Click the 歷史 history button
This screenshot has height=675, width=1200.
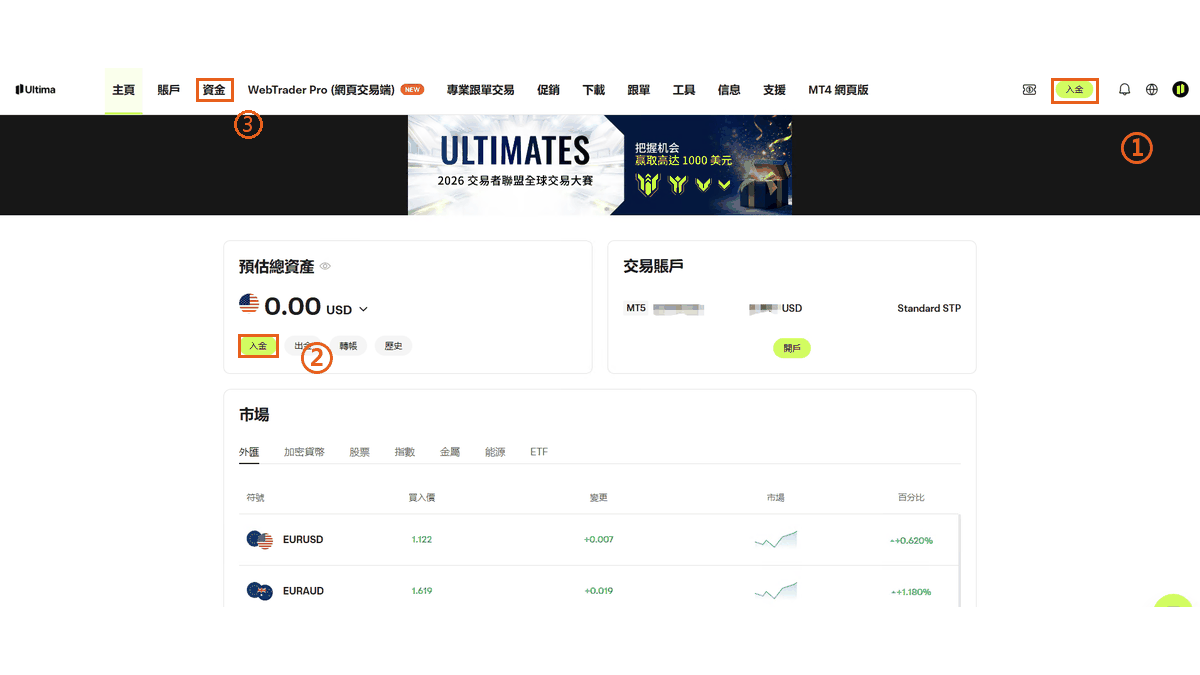click(x=394, y=346)
